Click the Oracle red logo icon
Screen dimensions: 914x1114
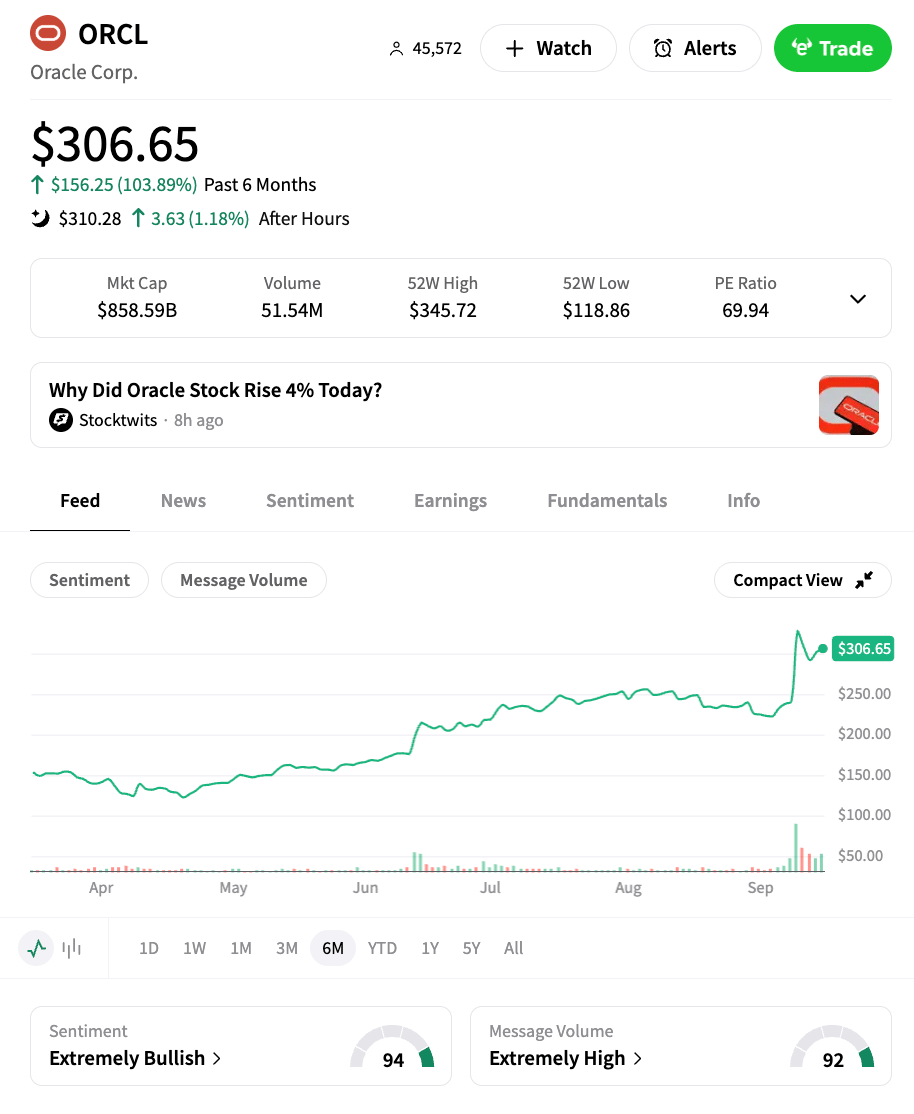coord(48,34)
